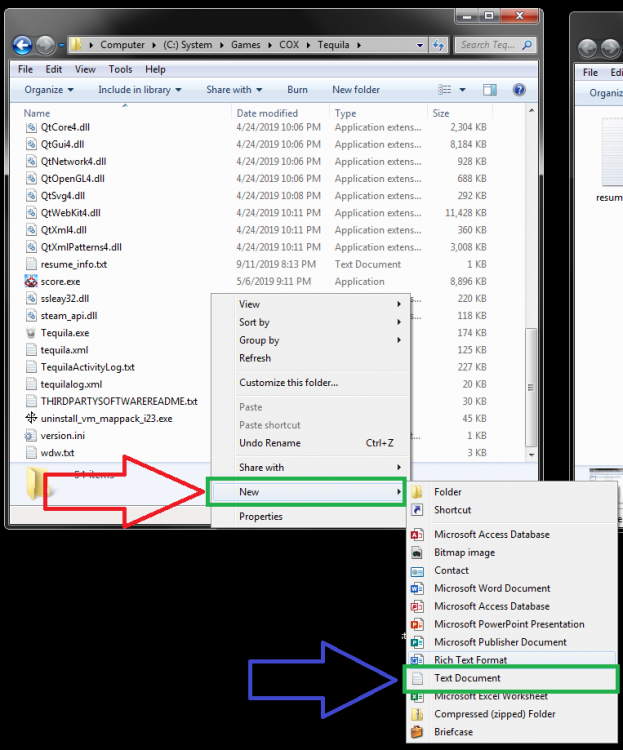623x750 pixels.
Task: Open Explorer help via question mark icon
Action: [519, 89]
